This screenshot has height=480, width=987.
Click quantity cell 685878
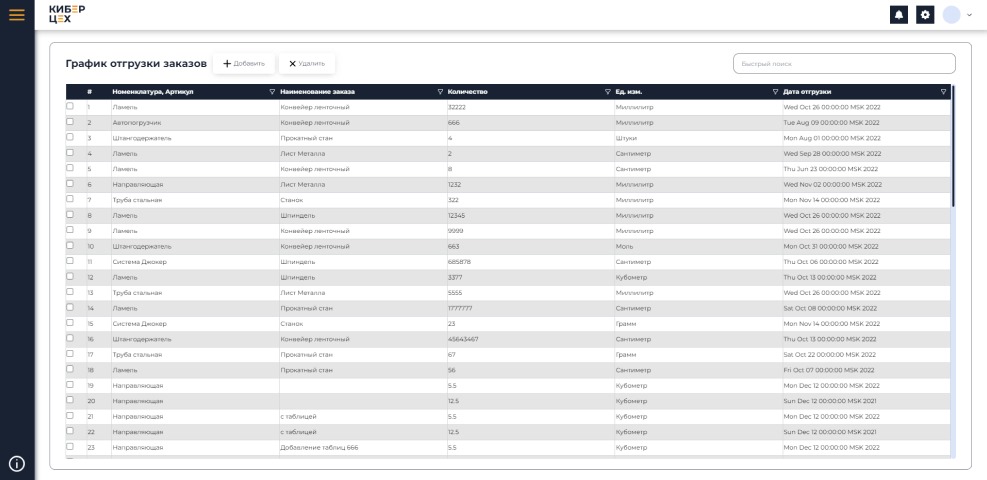(531, 262)
